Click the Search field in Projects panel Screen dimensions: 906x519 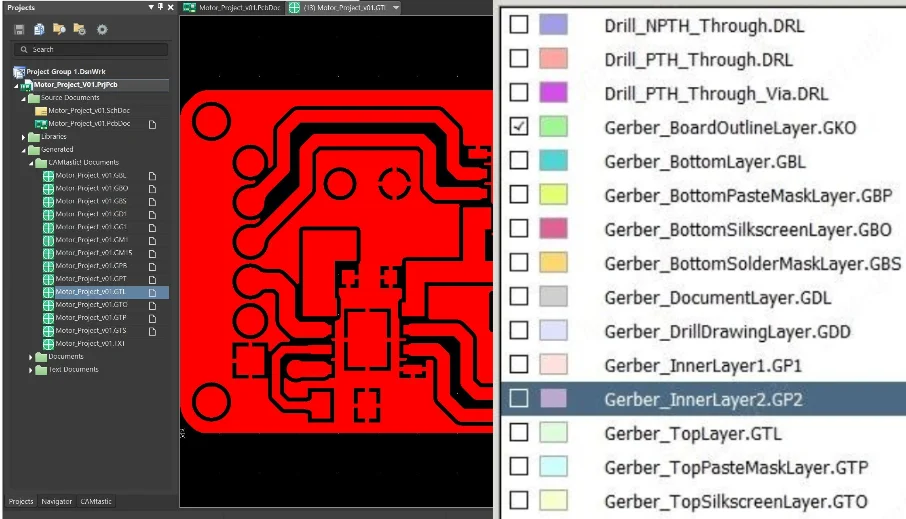pyautogui.click(x=90, y=49)
